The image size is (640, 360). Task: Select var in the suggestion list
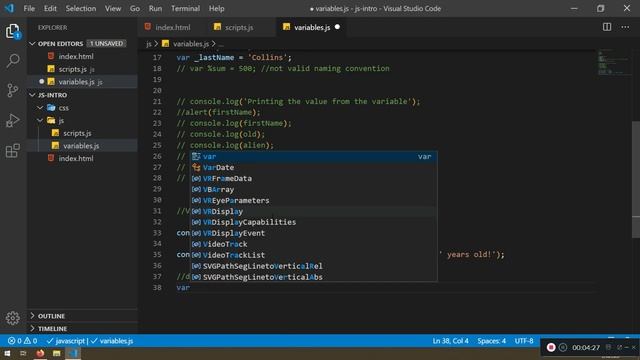click(x=314, y=156)
